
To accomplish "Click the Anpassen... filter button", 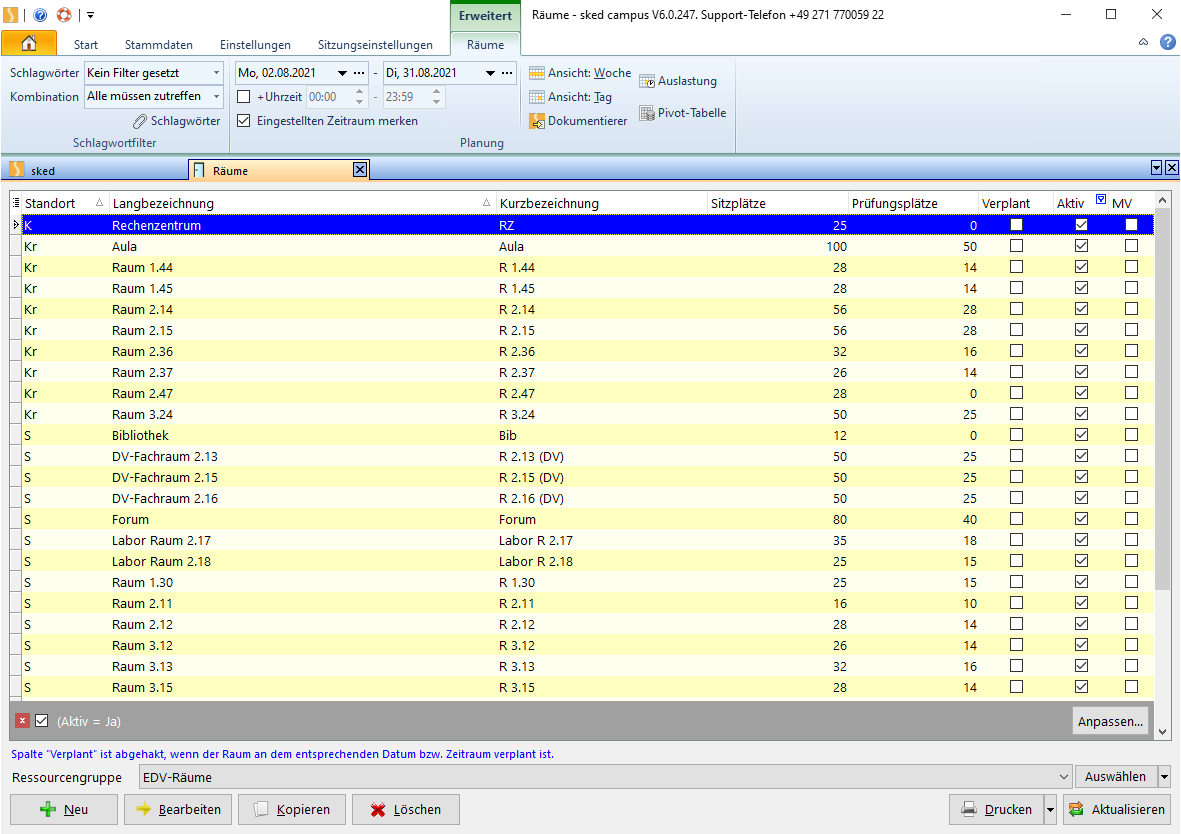I will (x=1110, y=720).
